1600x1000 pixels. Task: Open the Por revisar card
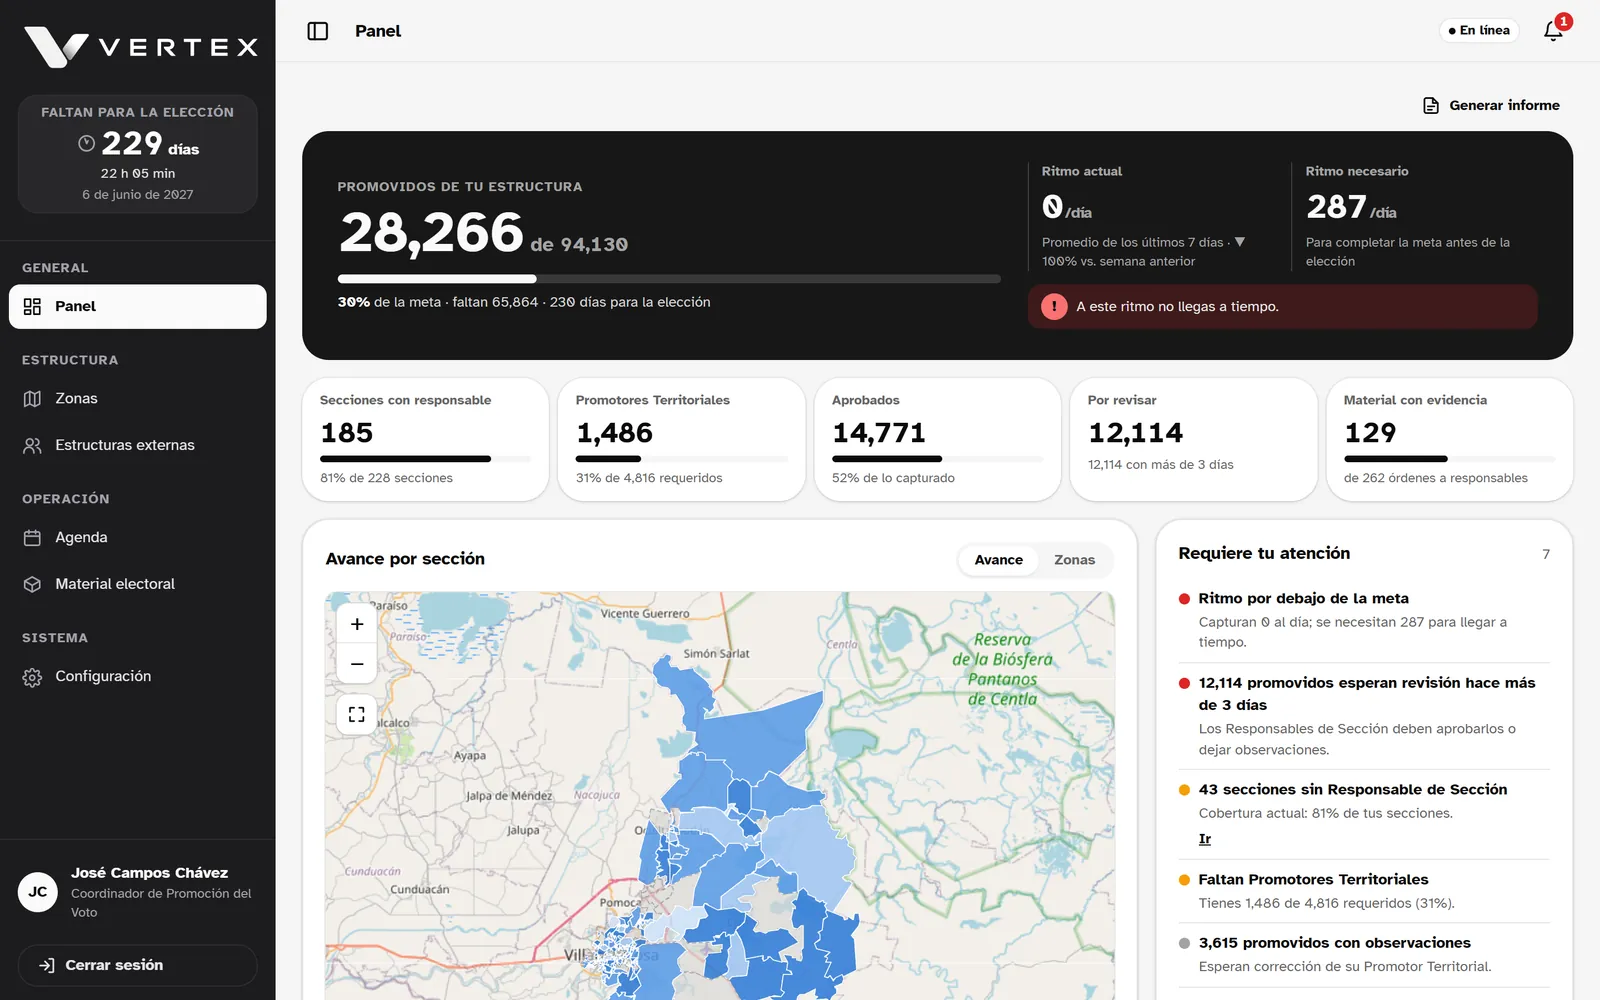click(1193, 440)
